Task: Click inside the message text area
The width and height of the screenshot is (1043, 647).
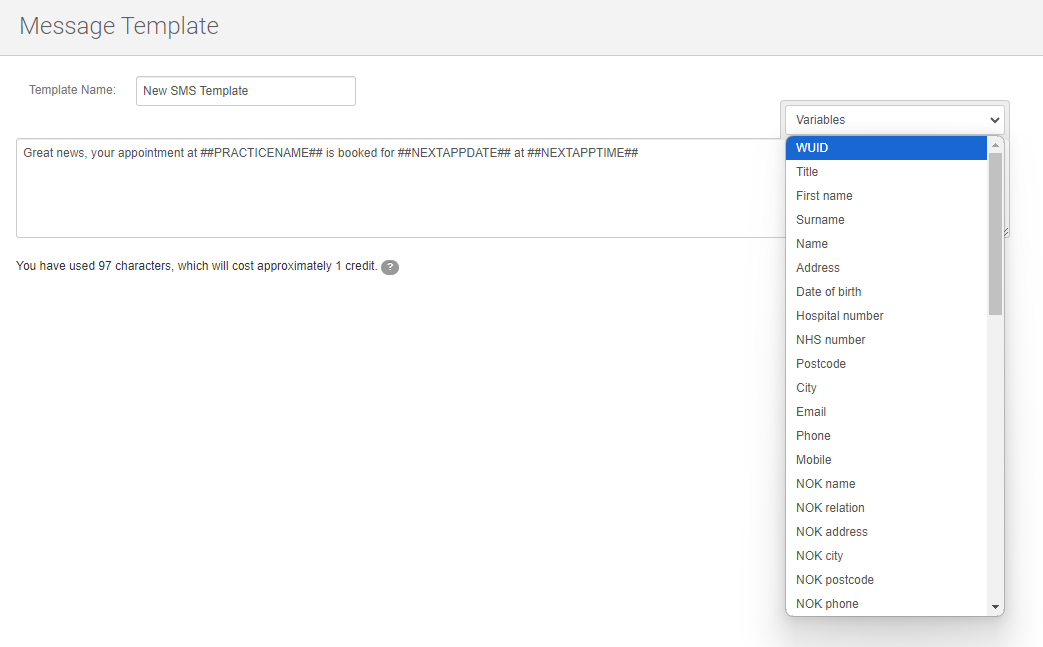Action: tap(400, 188)
